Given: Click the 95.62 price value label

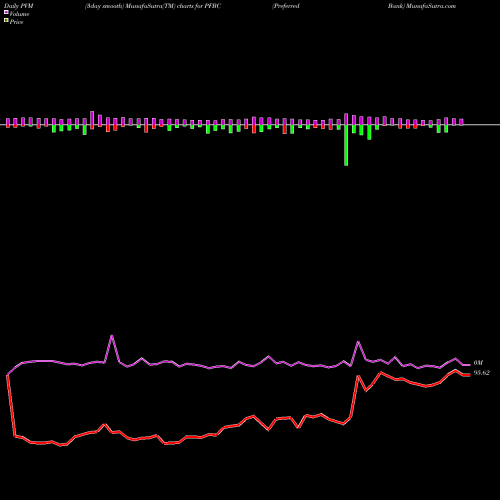Looking at the screenshot, I should [482, 373].
